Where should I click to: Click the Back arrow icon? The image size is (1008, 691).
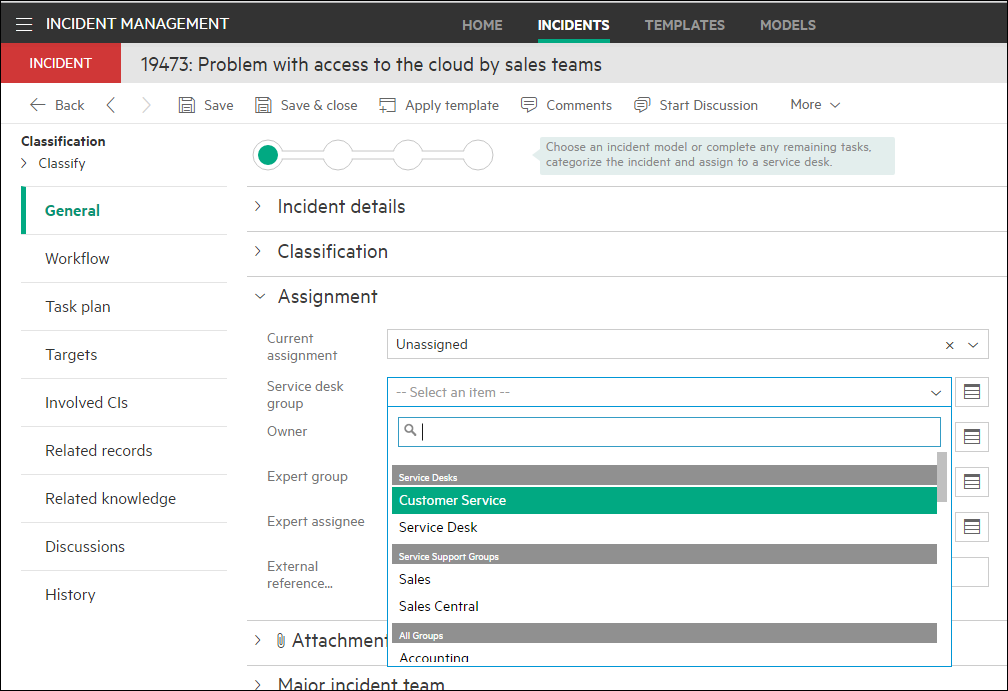tap(38, 105)
